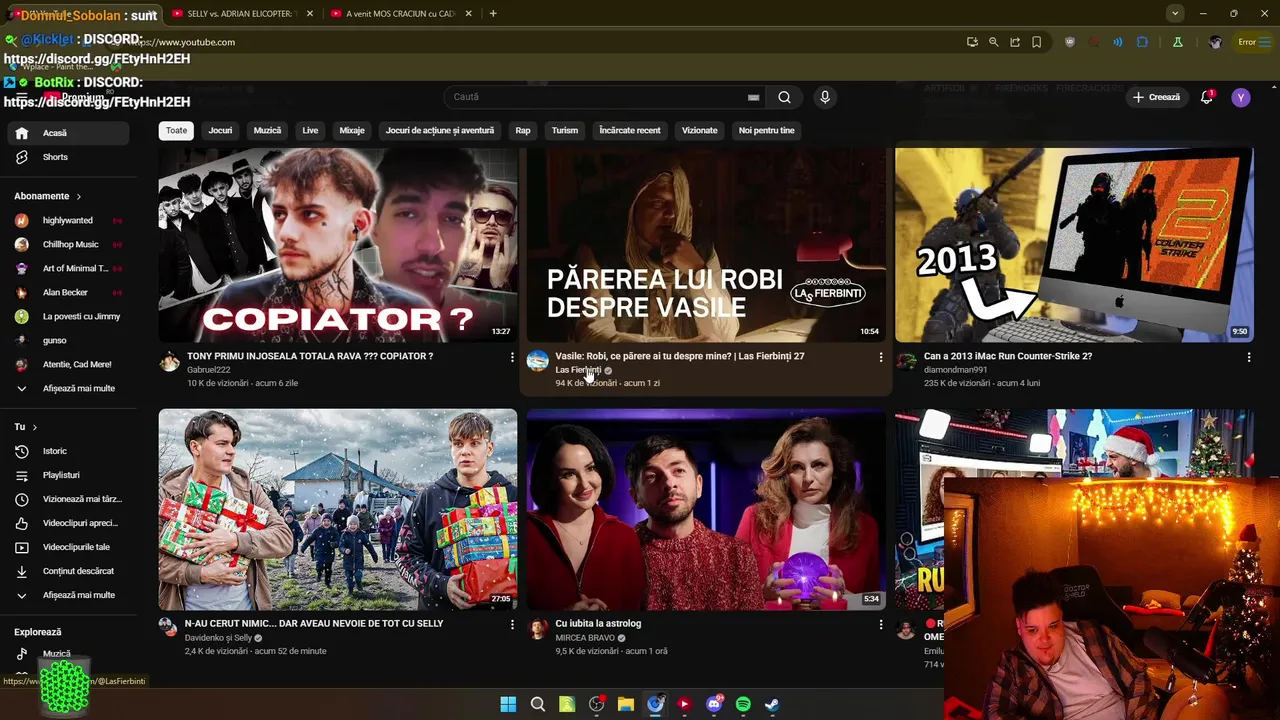Click the Creează create button
The image size is (1280, 720).
pyautogui.click(x=1156, y=97)
